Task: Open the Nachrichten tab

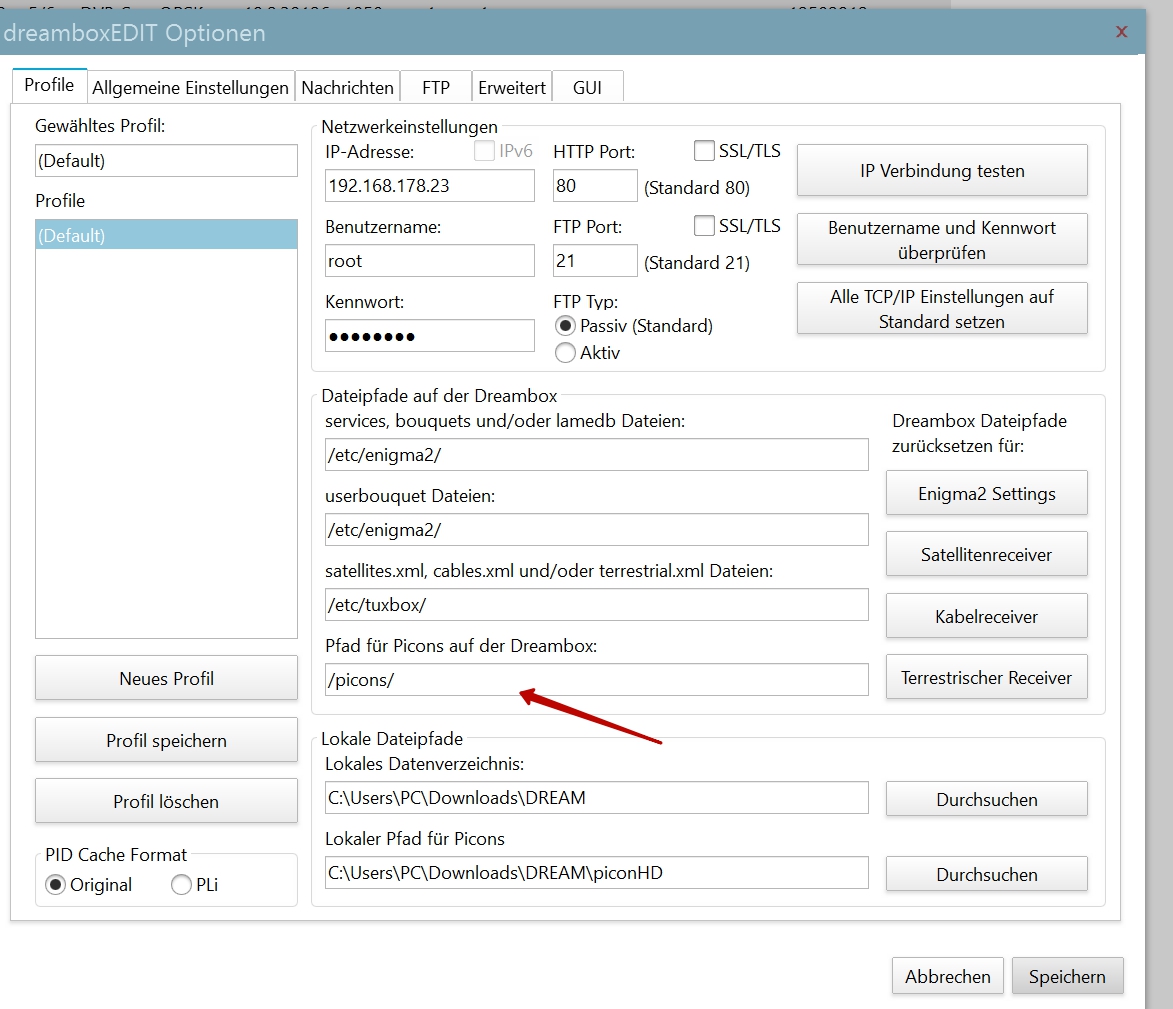Action: coord(347,87)
